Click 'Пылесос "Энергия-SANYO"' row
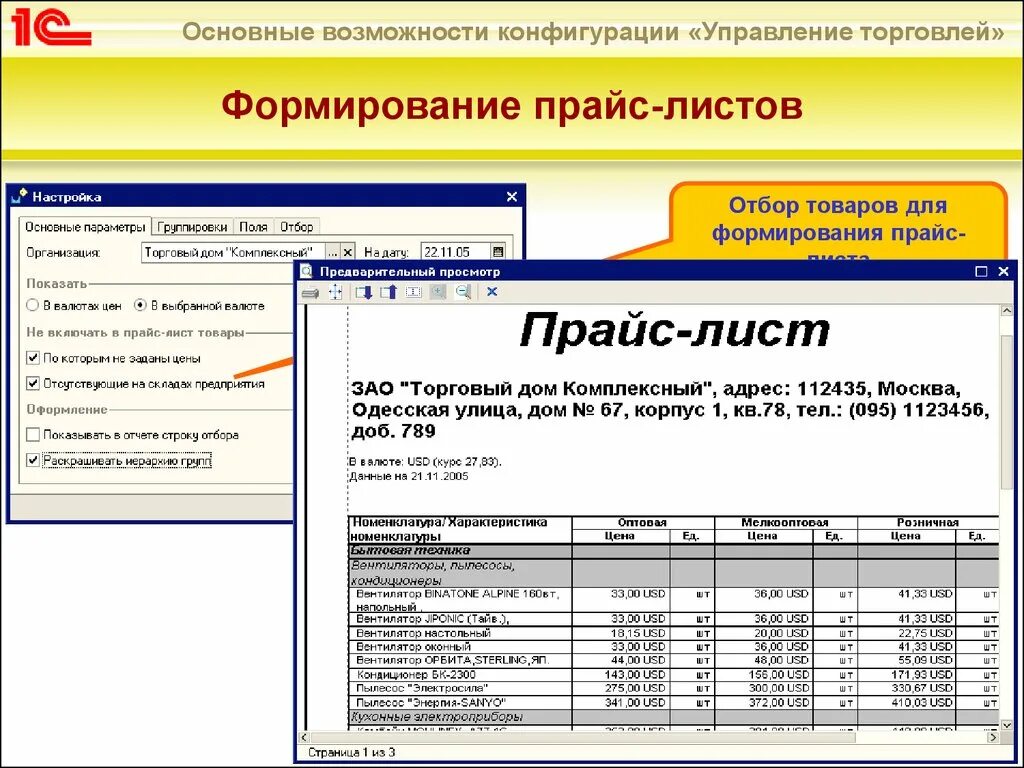The width and height of the screenshot is (1024, 768). click(x=673, y=703)
